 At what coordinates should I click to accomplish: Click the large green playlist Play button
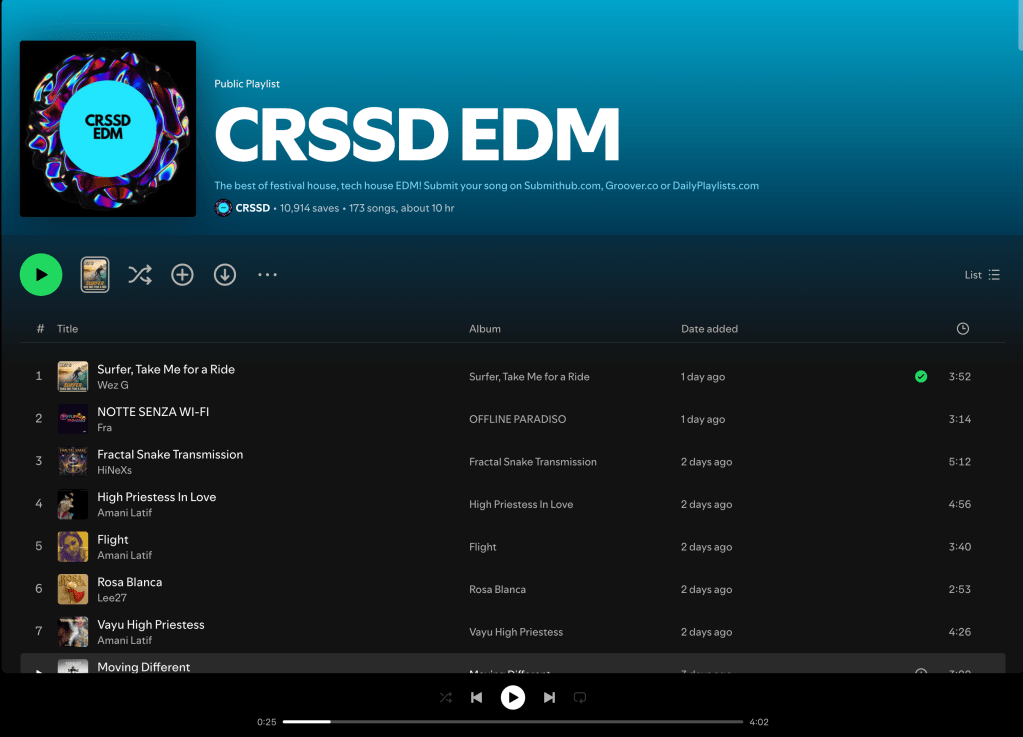[41, 275]
